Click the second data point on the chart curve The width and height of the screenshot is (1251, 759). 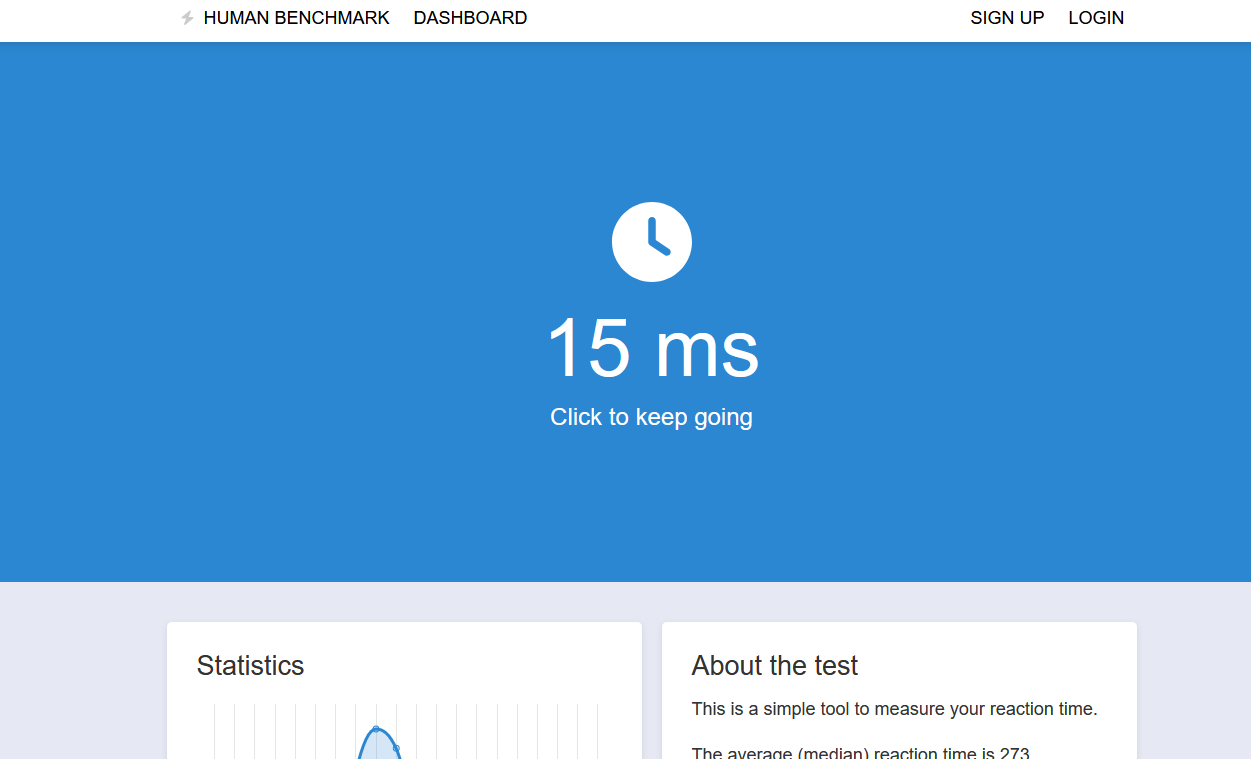tap(397, 748)
